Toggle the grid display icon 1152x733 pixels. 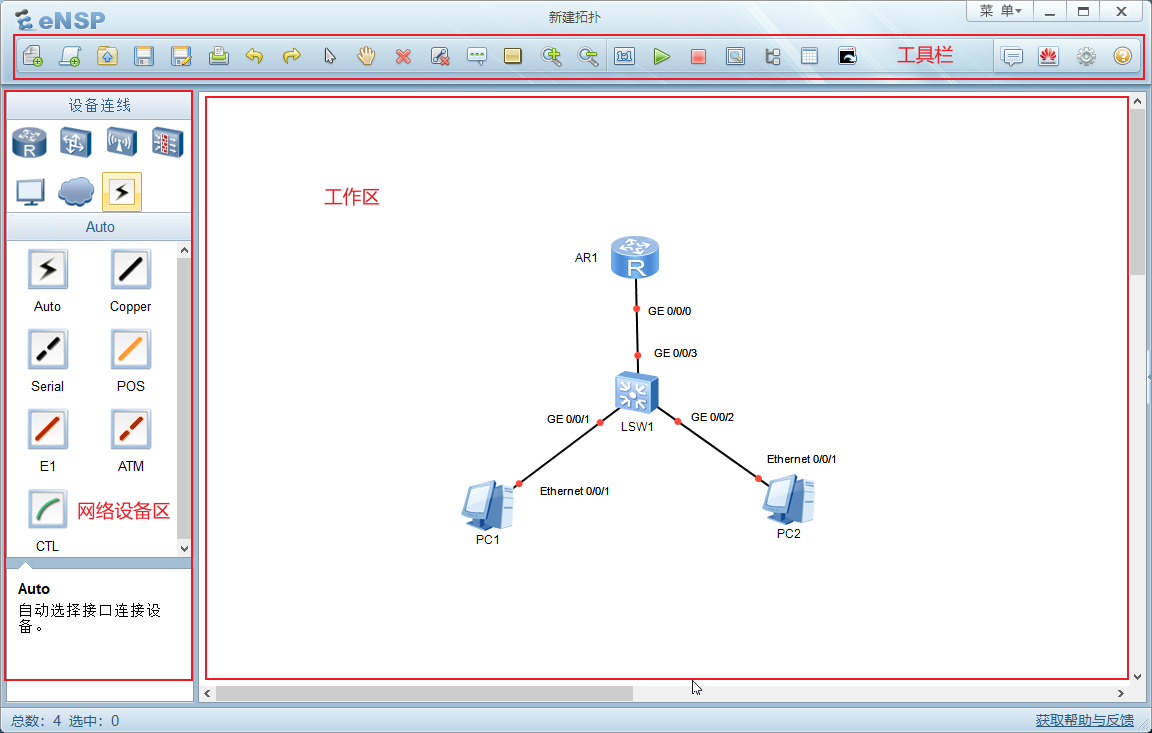[810, 56]
